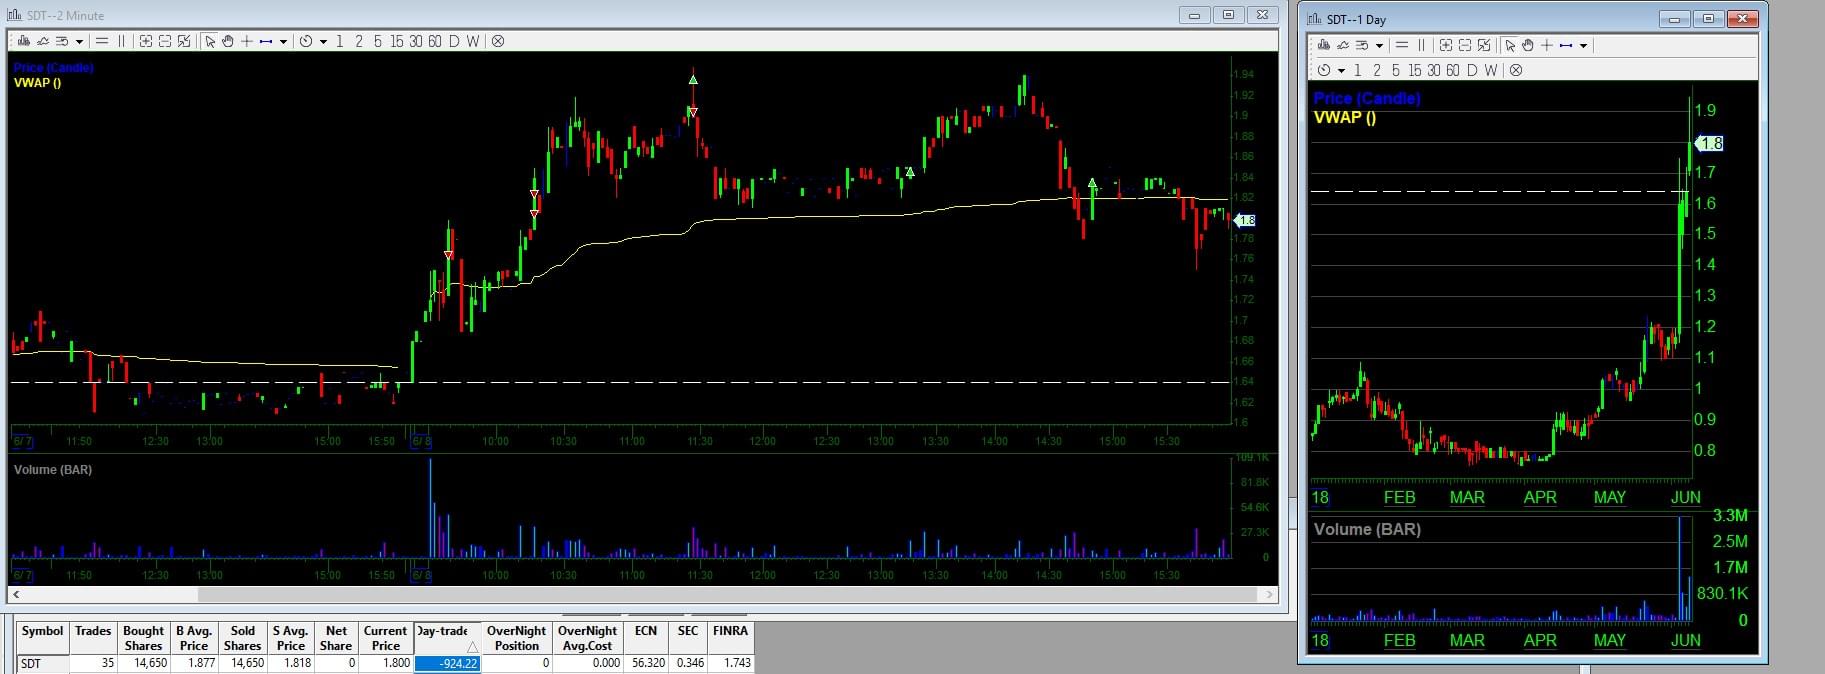Add vertical line tool in 1 Day chart
This screenshot has width=1825, height=674.
pyautogui.click(x=1422, y=45)
